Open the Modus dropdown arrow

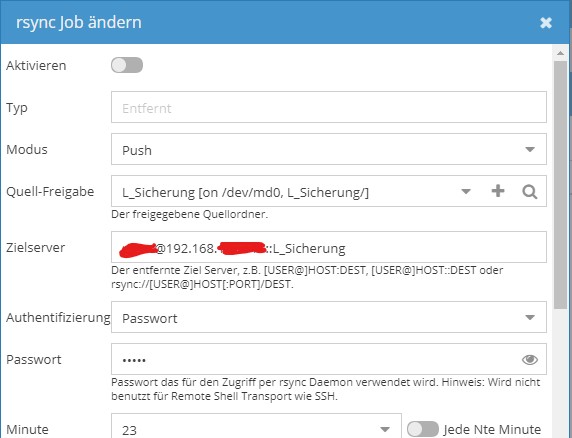530,149
